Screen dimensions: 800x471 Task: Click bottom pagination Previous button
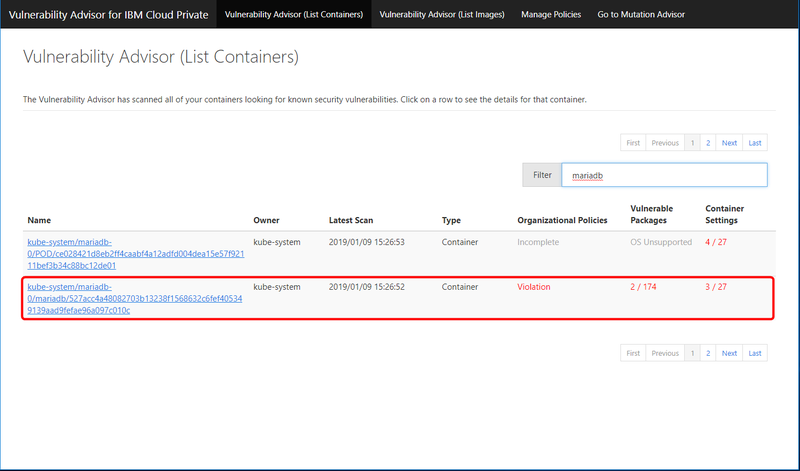coord(665,353)
